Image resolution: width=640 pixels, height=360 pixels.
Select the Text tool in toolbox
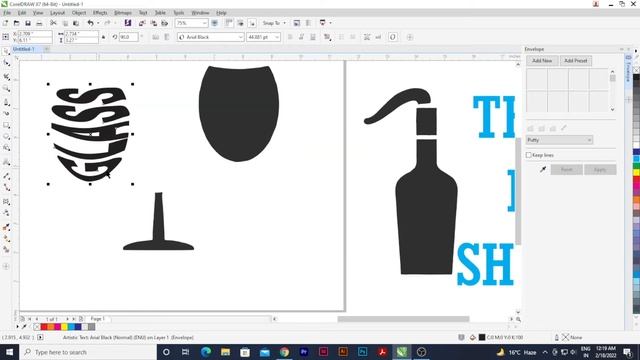(6, 162)
